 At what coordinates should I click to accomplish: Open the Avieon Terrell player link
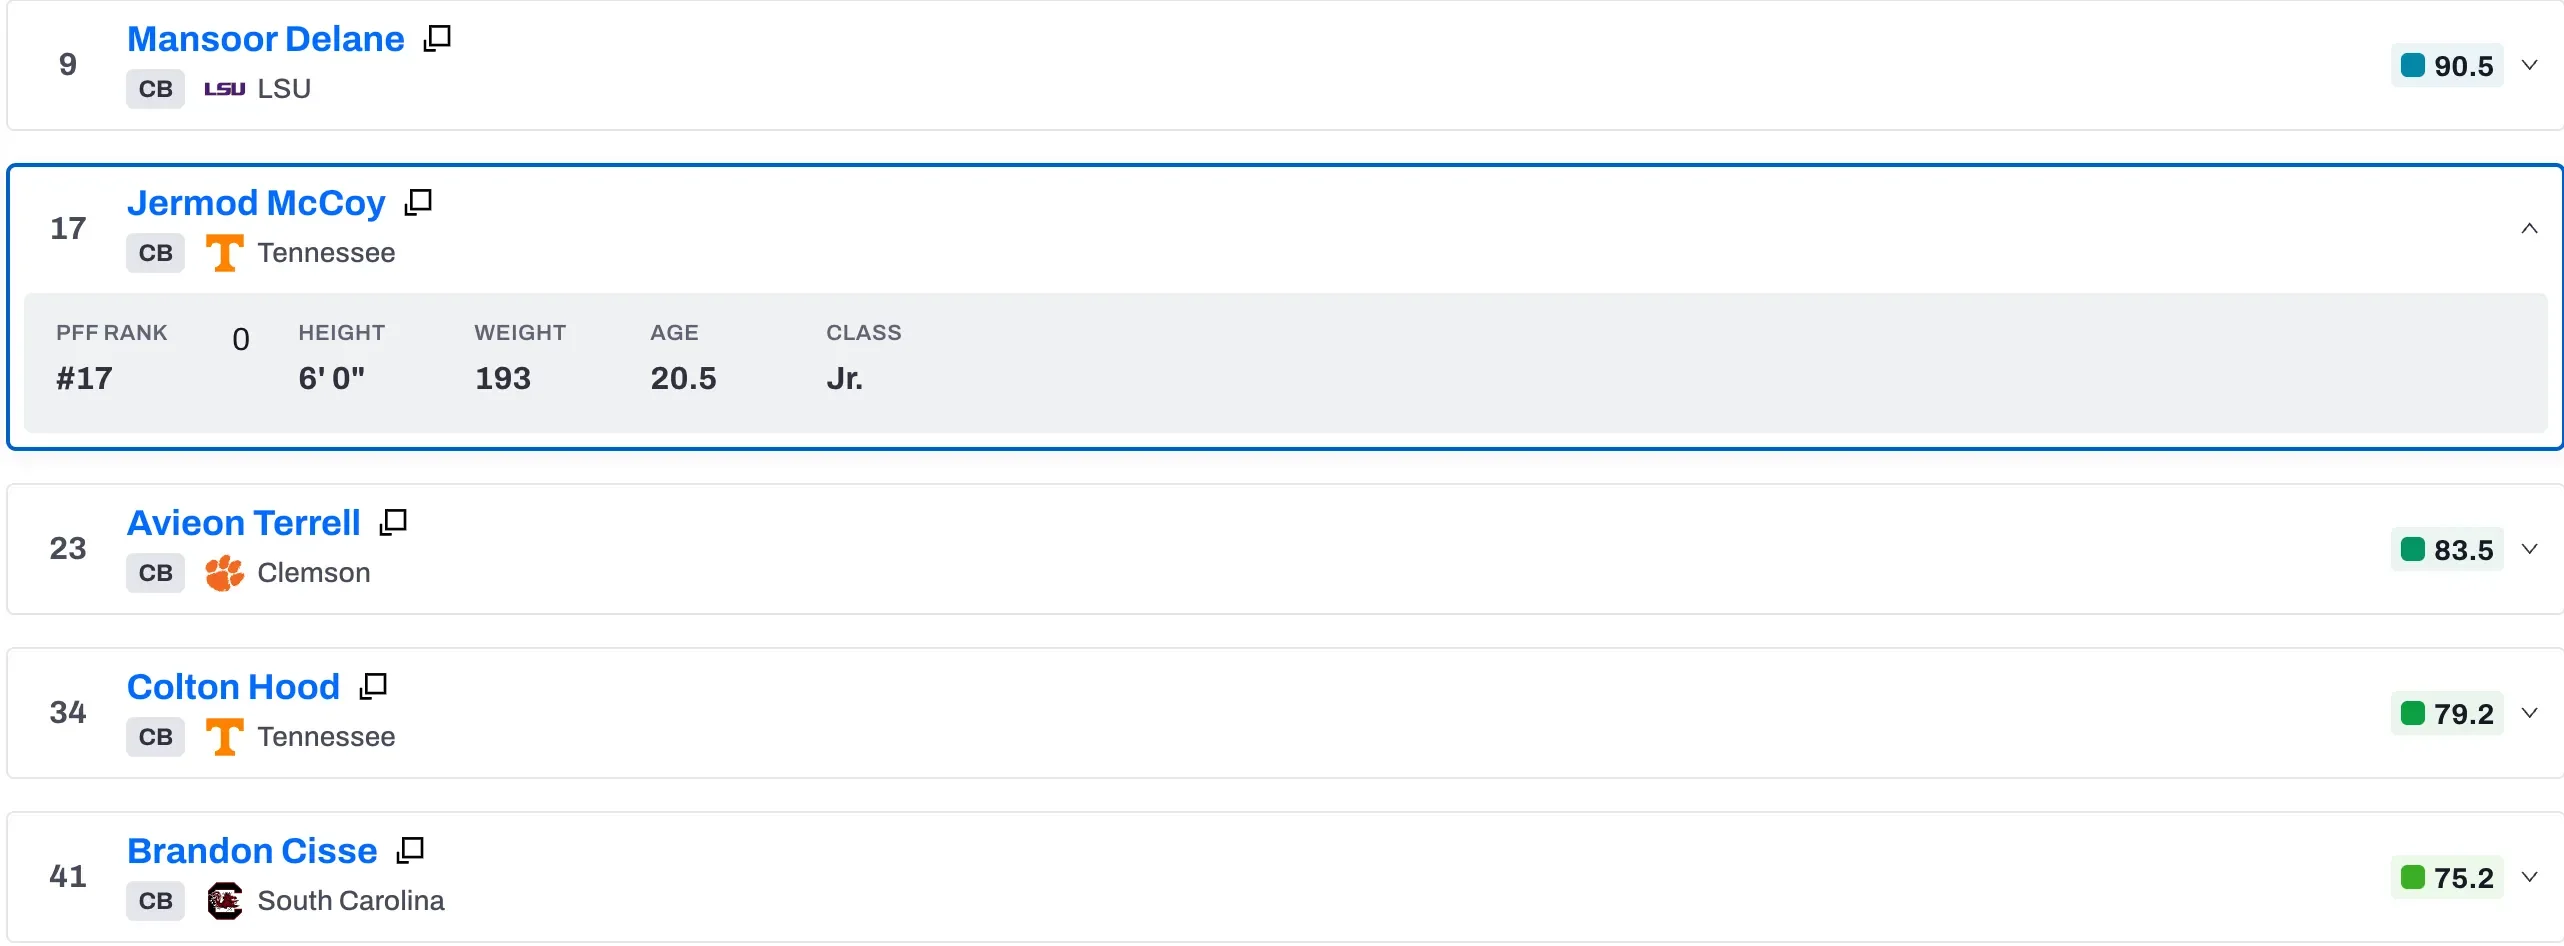tap(243, 523)
